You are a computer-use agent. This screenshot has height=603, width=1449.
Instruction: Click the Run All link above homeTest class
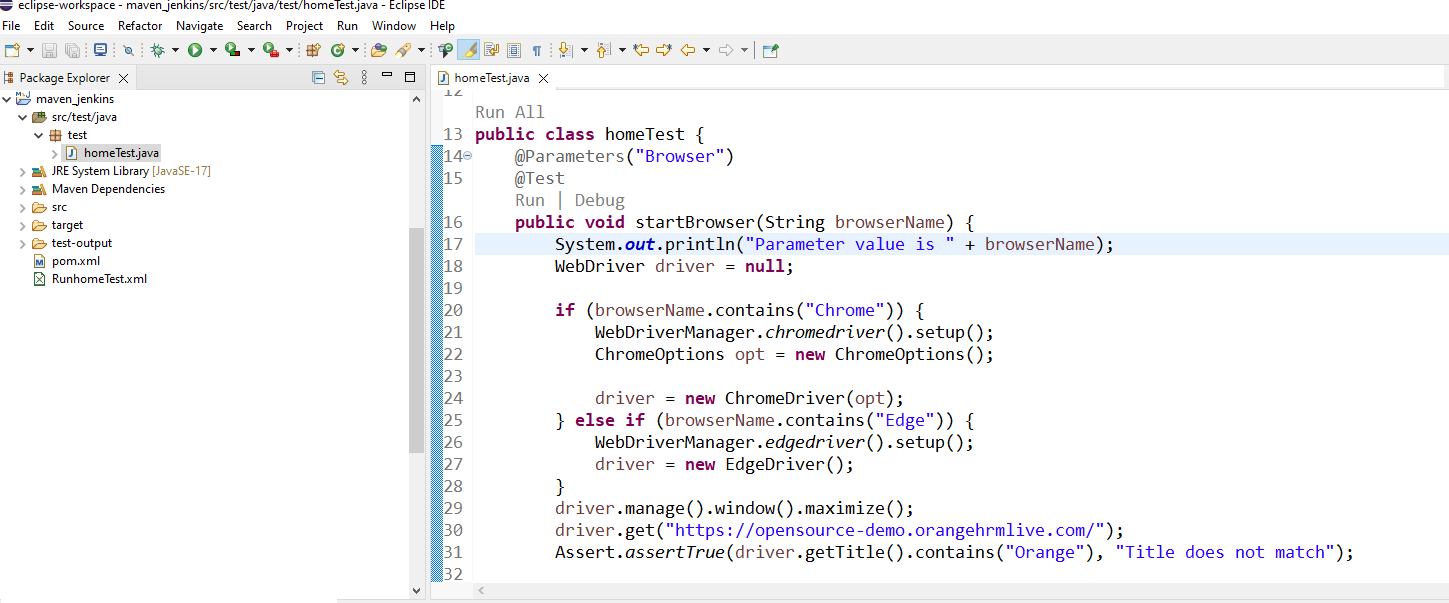point(508,111)
